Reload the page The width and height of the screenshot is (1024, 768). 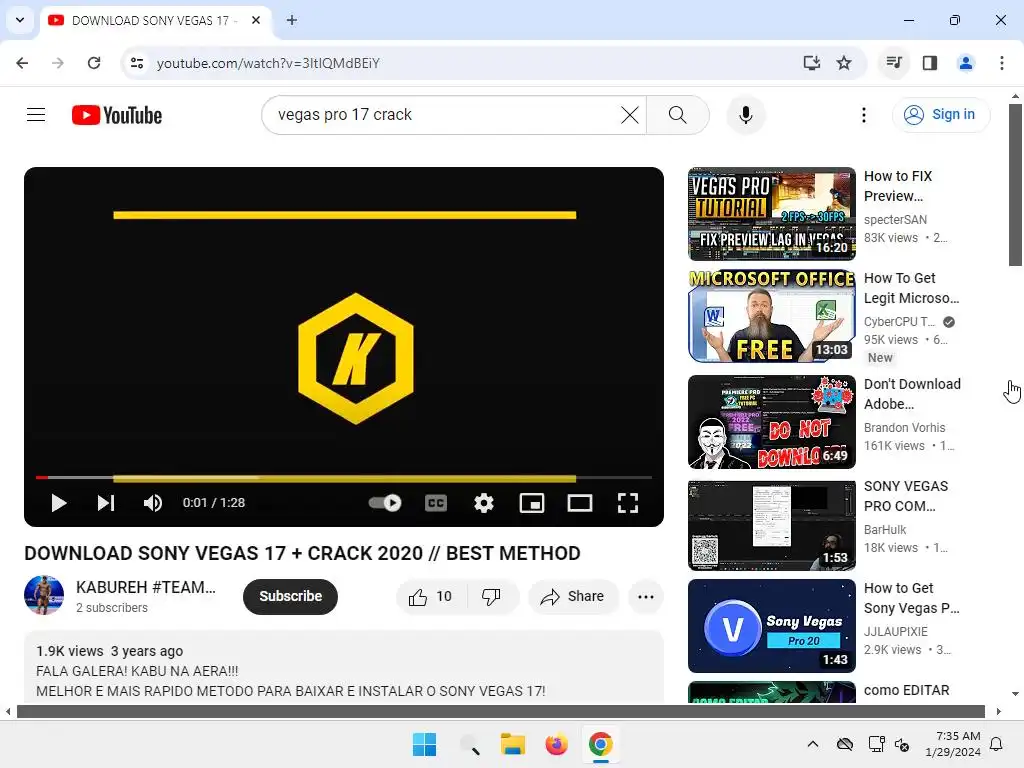(94, 63)
